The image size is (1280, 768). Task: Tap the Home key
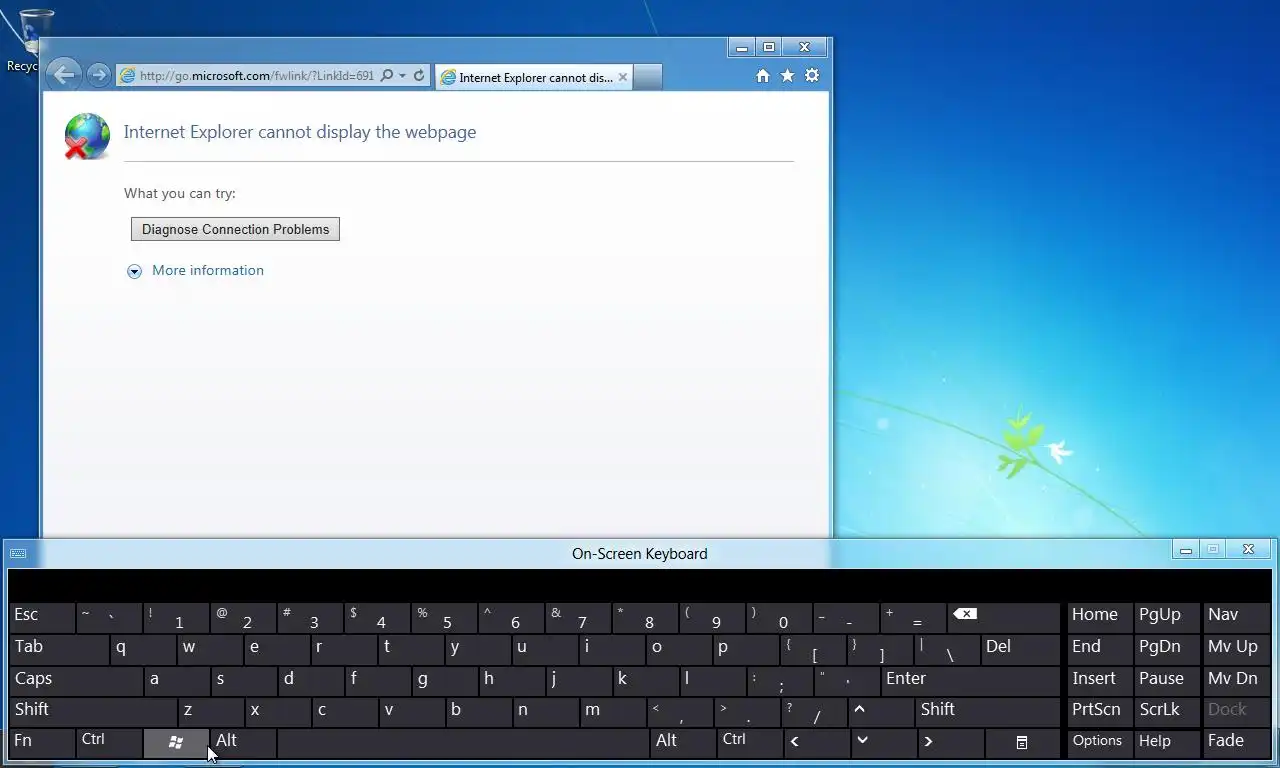1098,618
